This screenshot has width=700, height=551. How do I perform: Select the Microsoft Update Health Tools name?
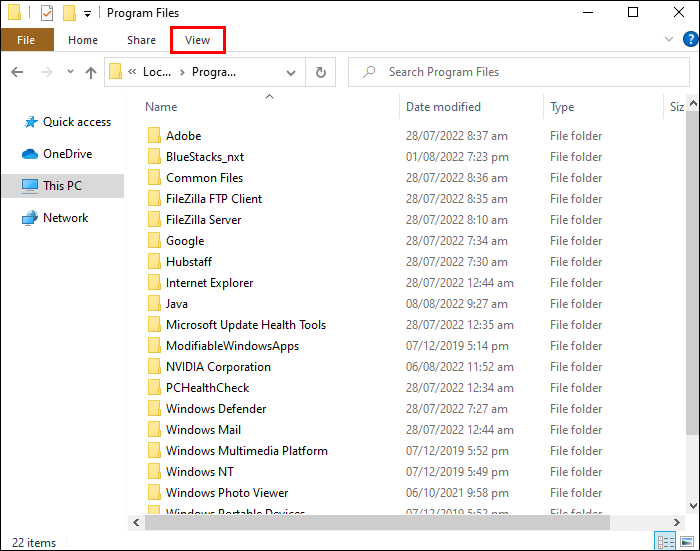[x=246, y=325]
